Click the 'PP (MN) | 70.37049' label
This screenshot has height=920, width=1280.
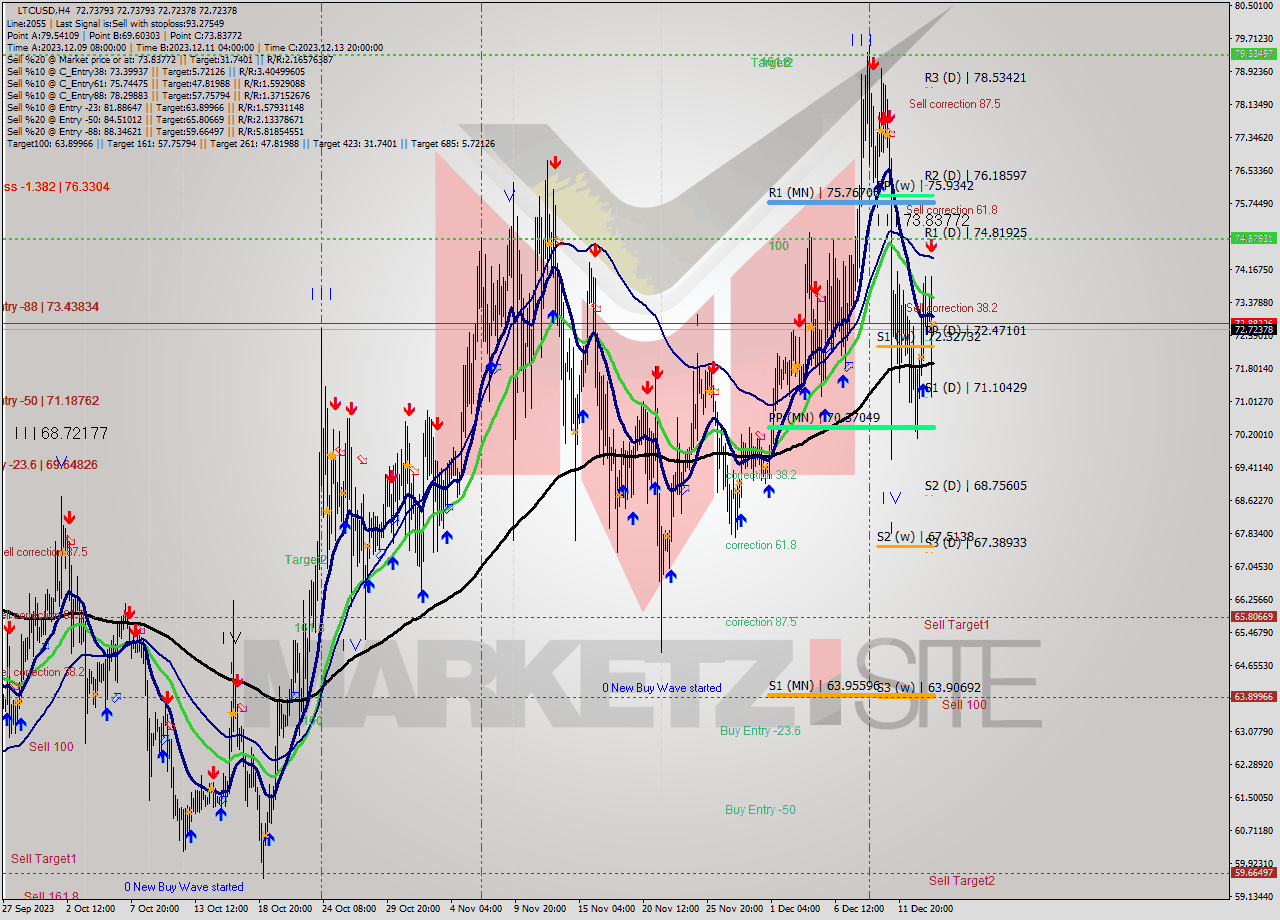click(x=824, y=417)
